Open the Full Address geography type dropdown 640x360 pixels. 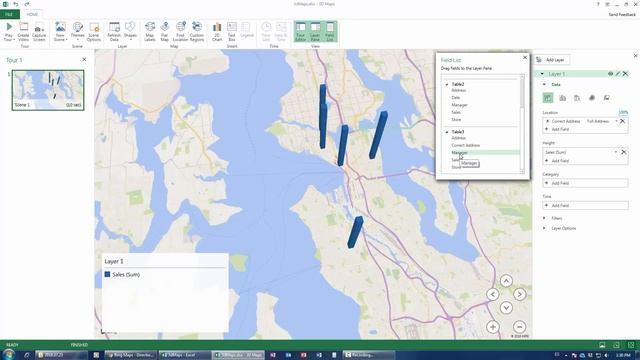(616, 121)
